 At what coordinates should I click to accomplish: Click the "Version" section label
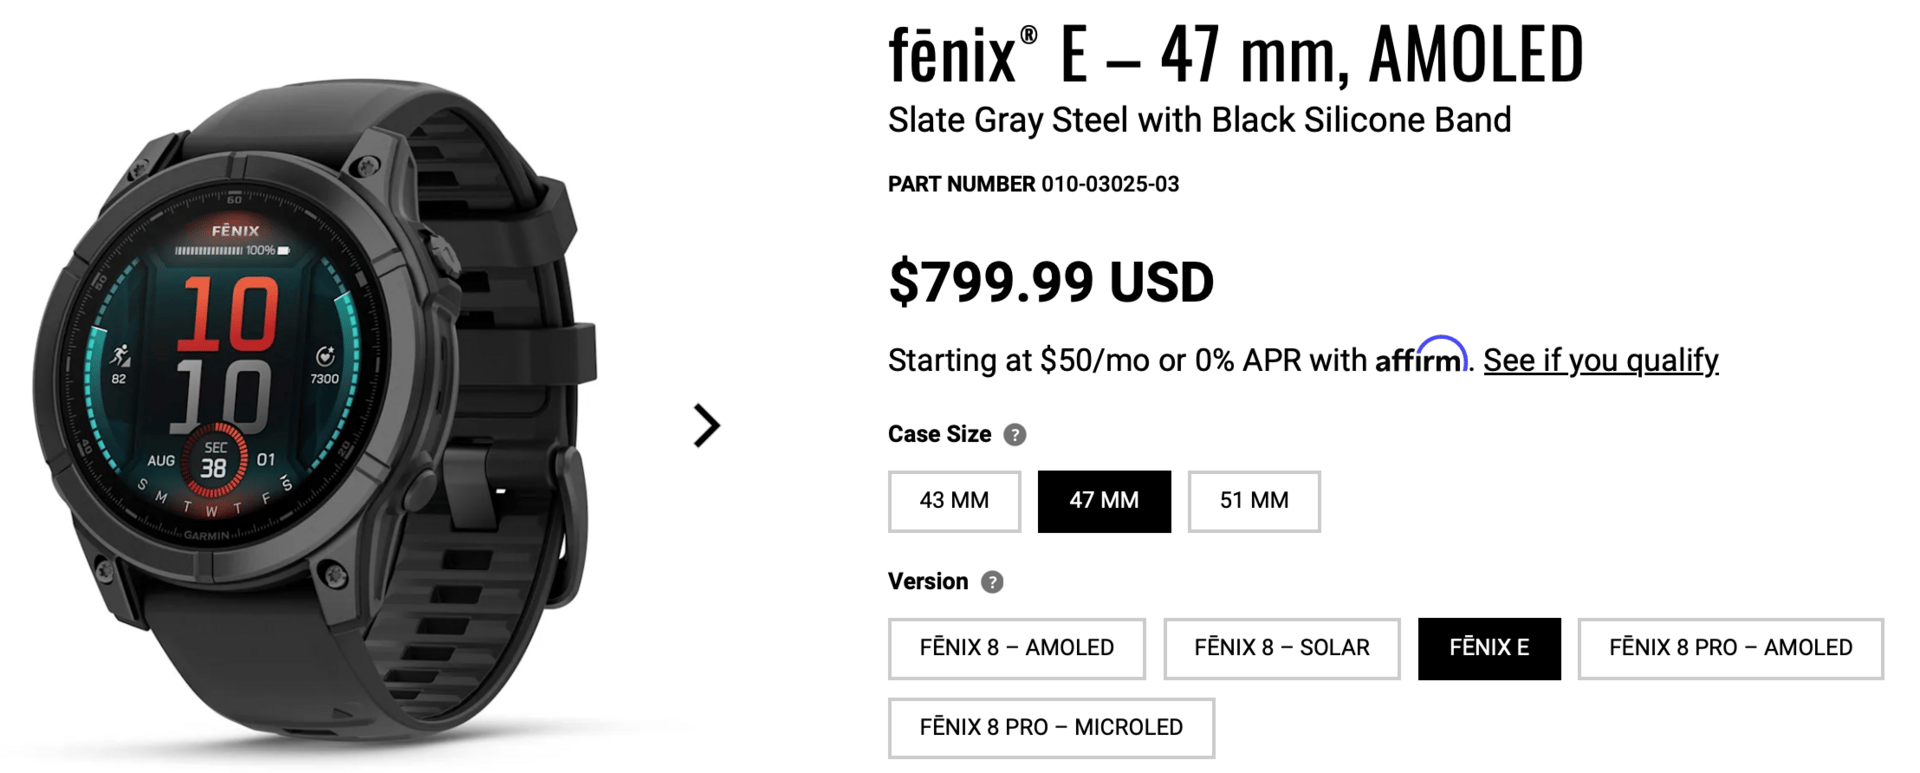point(928,582)
